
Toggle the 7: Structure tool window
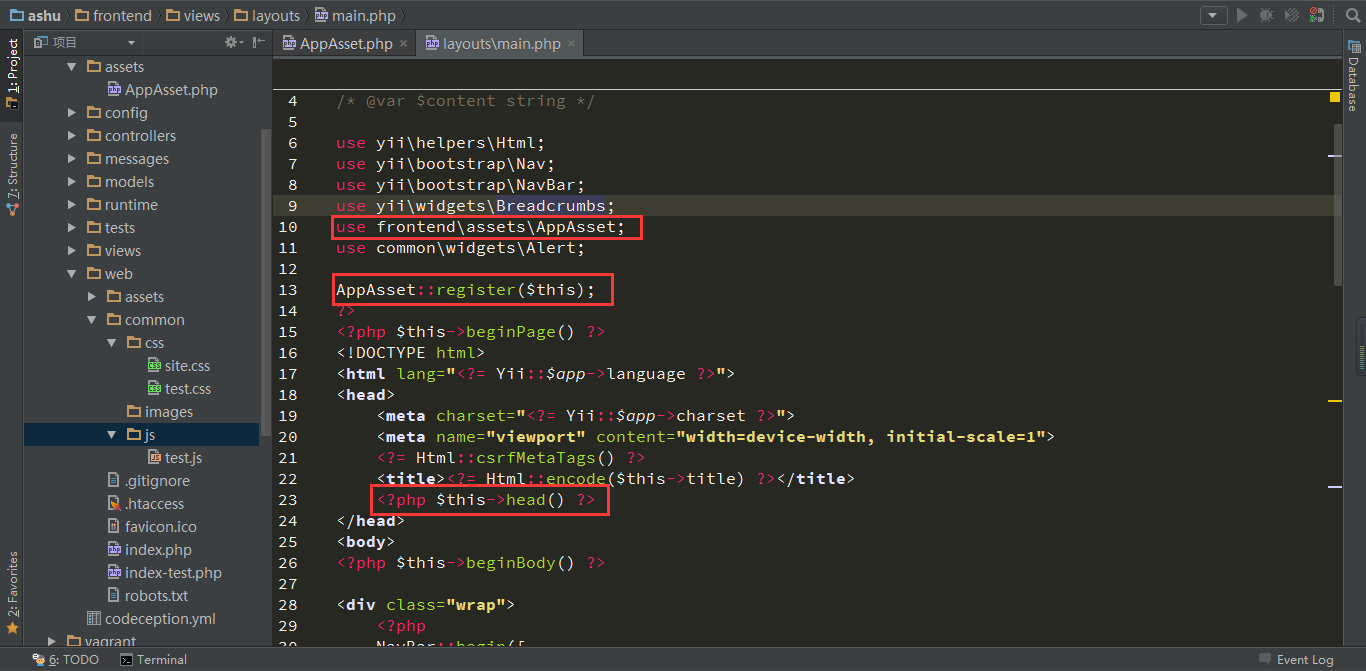click(x=12, y=174)
